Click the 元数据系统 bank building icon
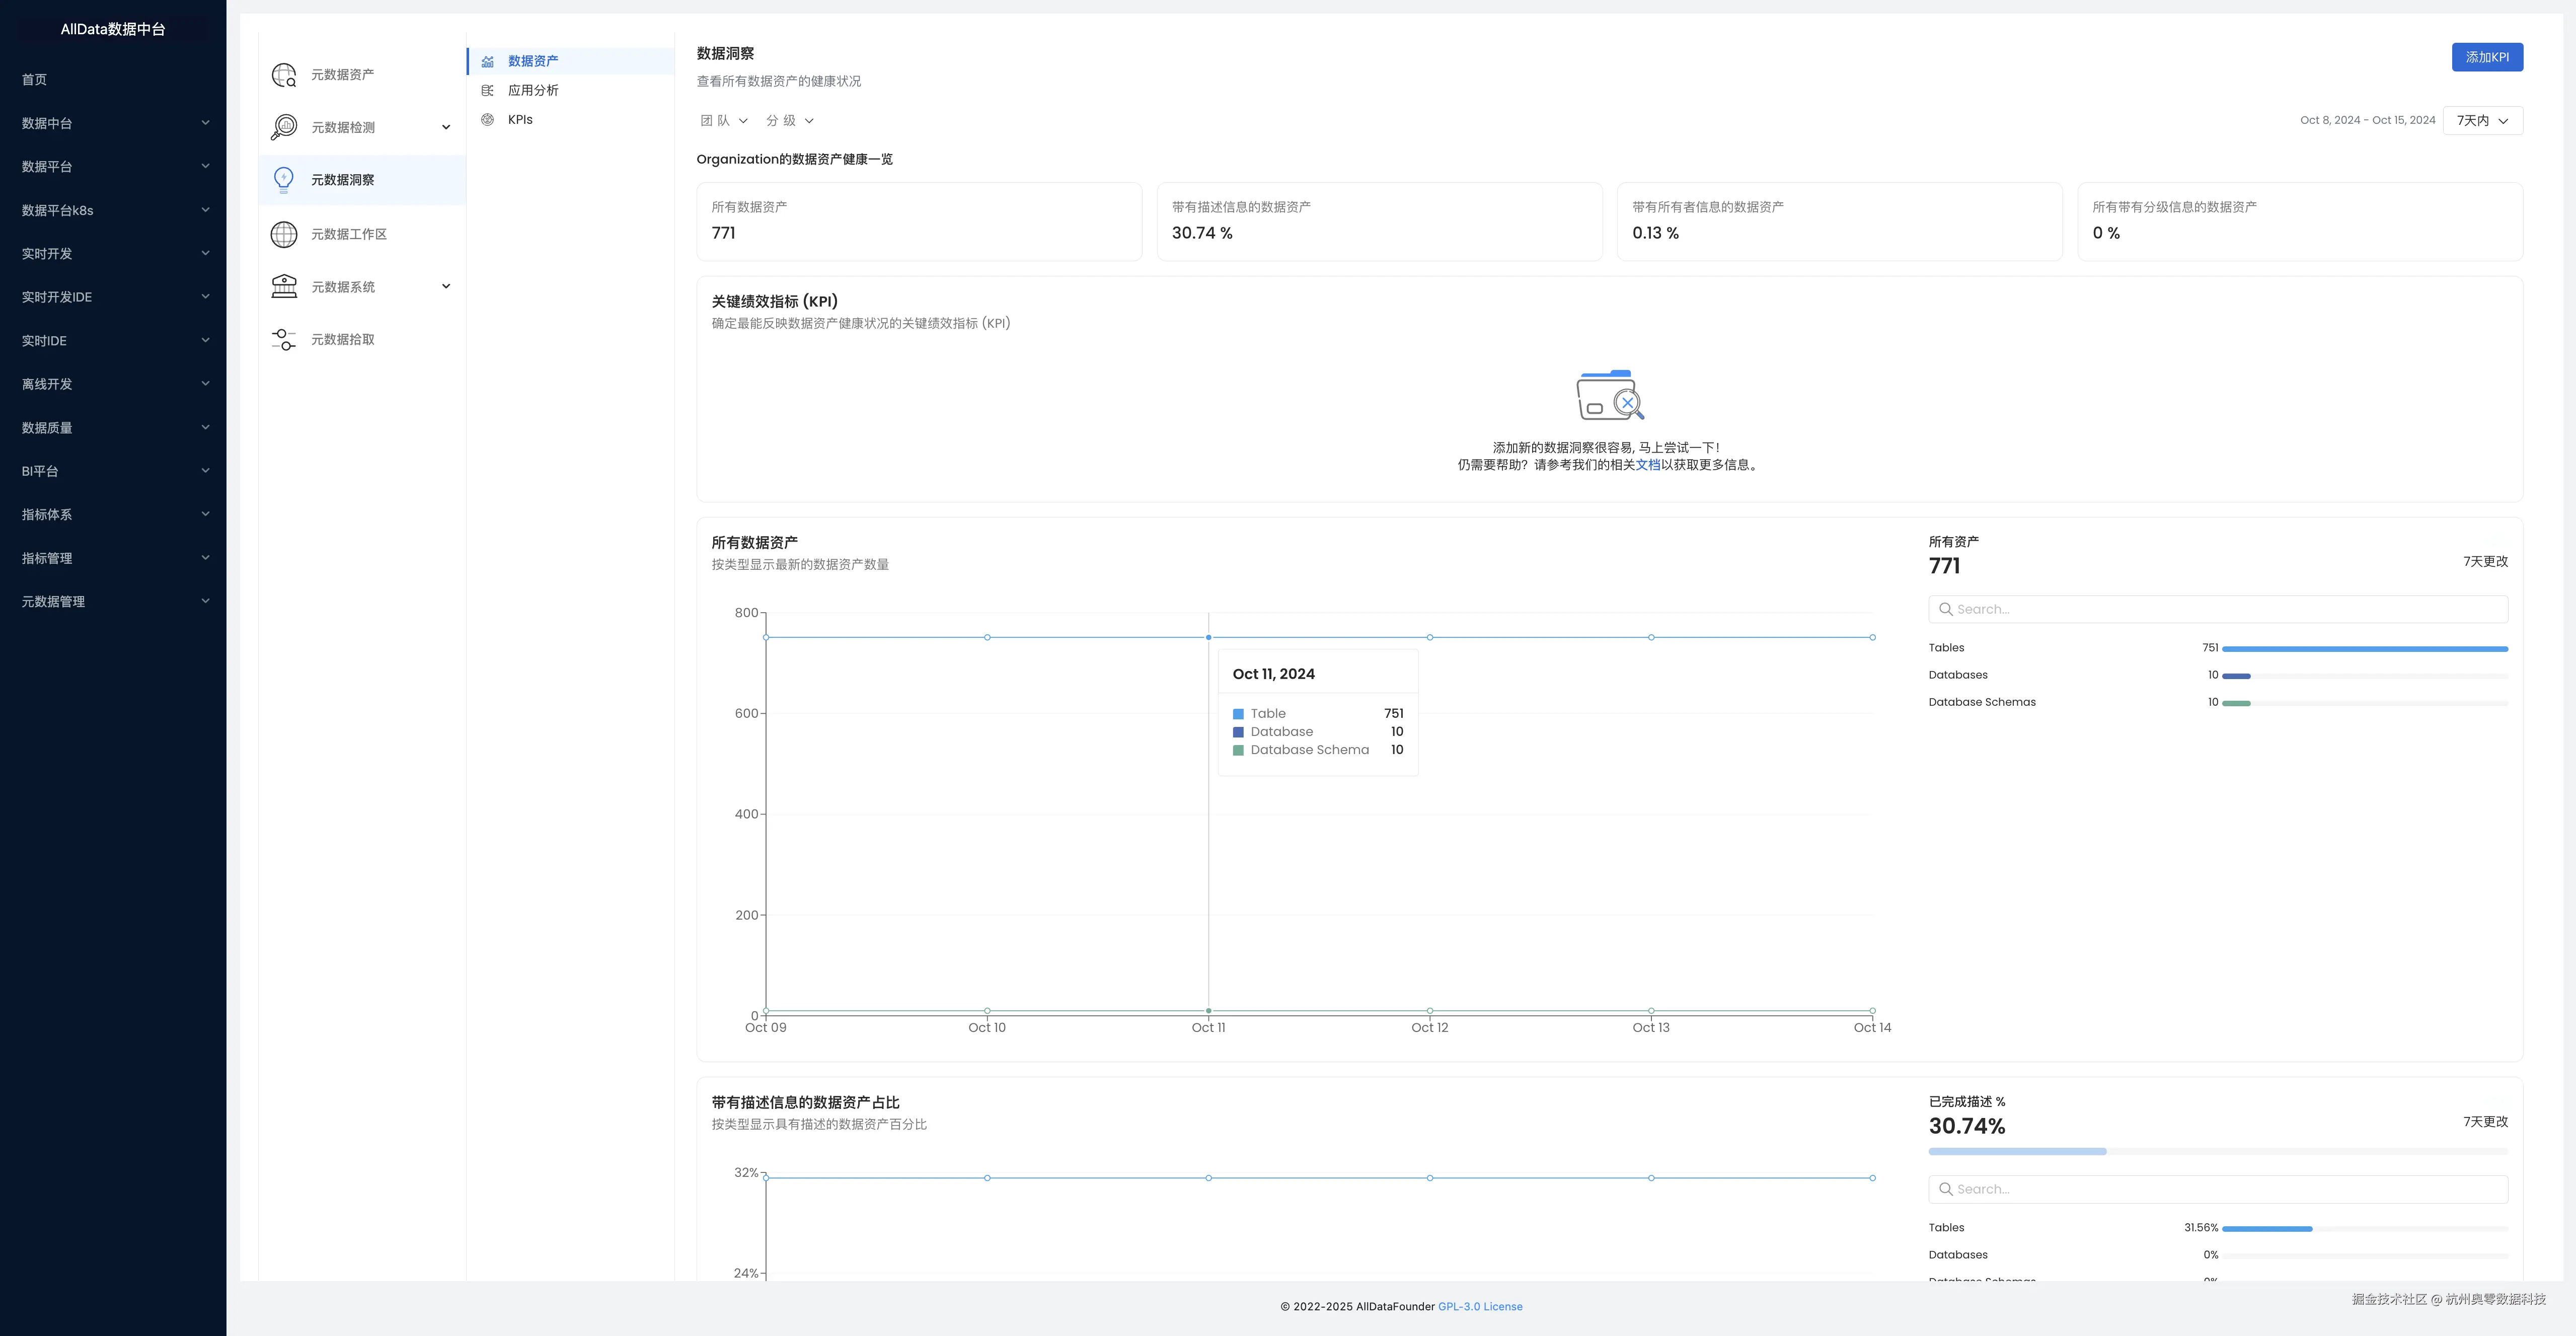The height and width of the screenshot is (1336, 2576). [284, 287]
